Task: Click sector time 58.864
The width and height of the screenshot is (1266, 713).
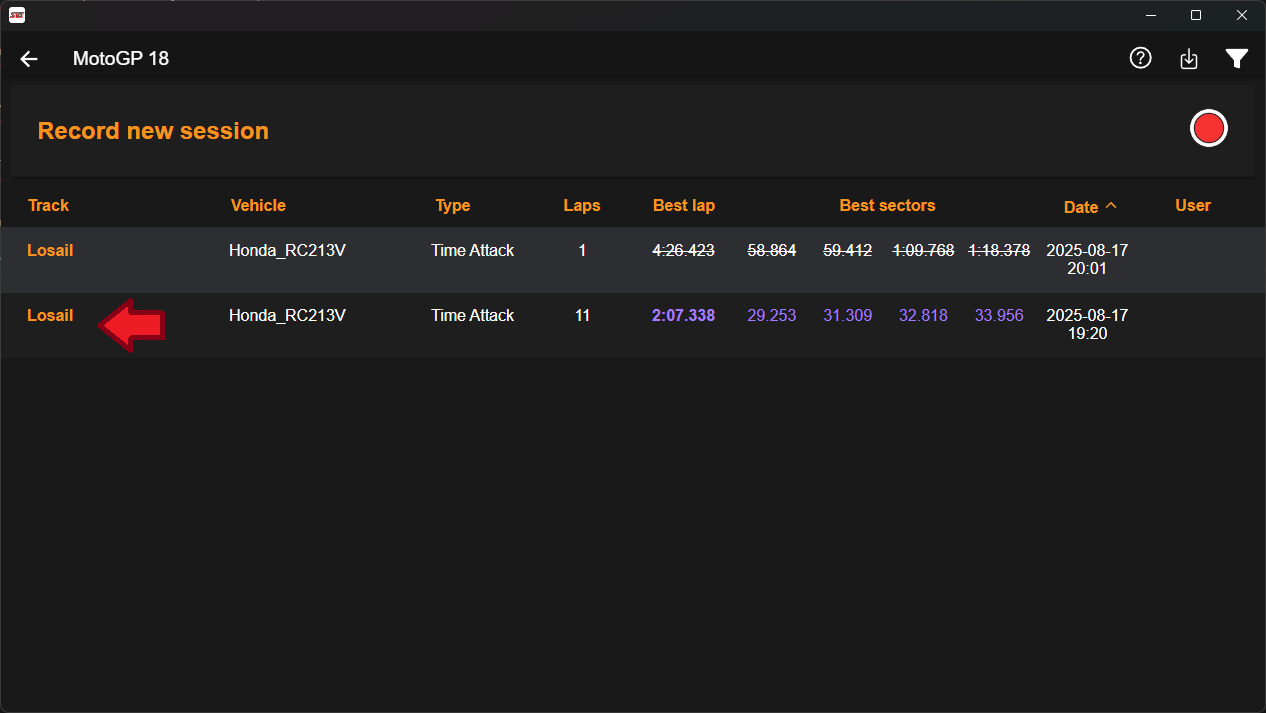Action: [x=772, y=250]
